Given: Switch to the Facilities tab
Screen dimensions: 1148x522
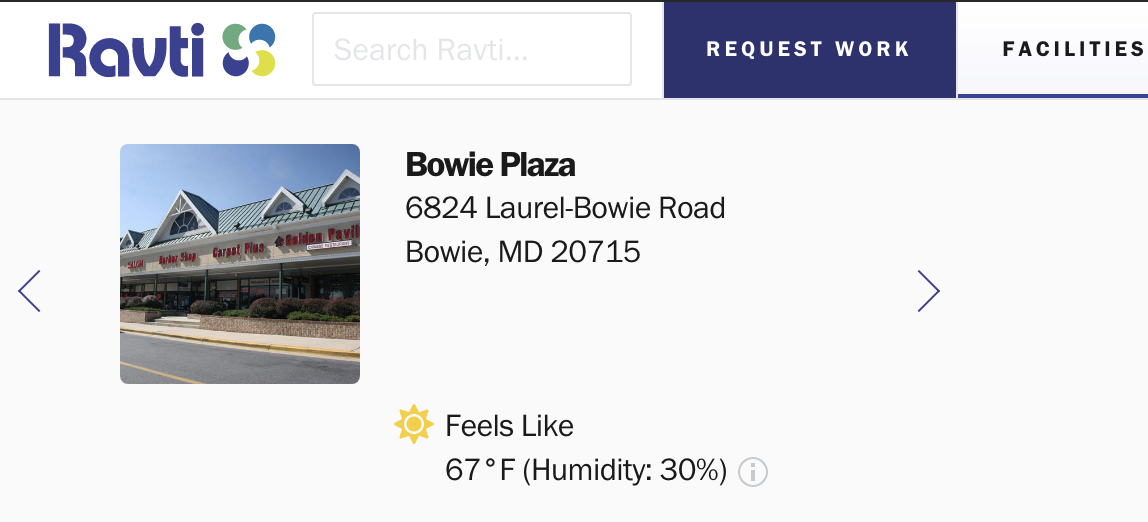Looking at the screenshot, I should 1053,49.
